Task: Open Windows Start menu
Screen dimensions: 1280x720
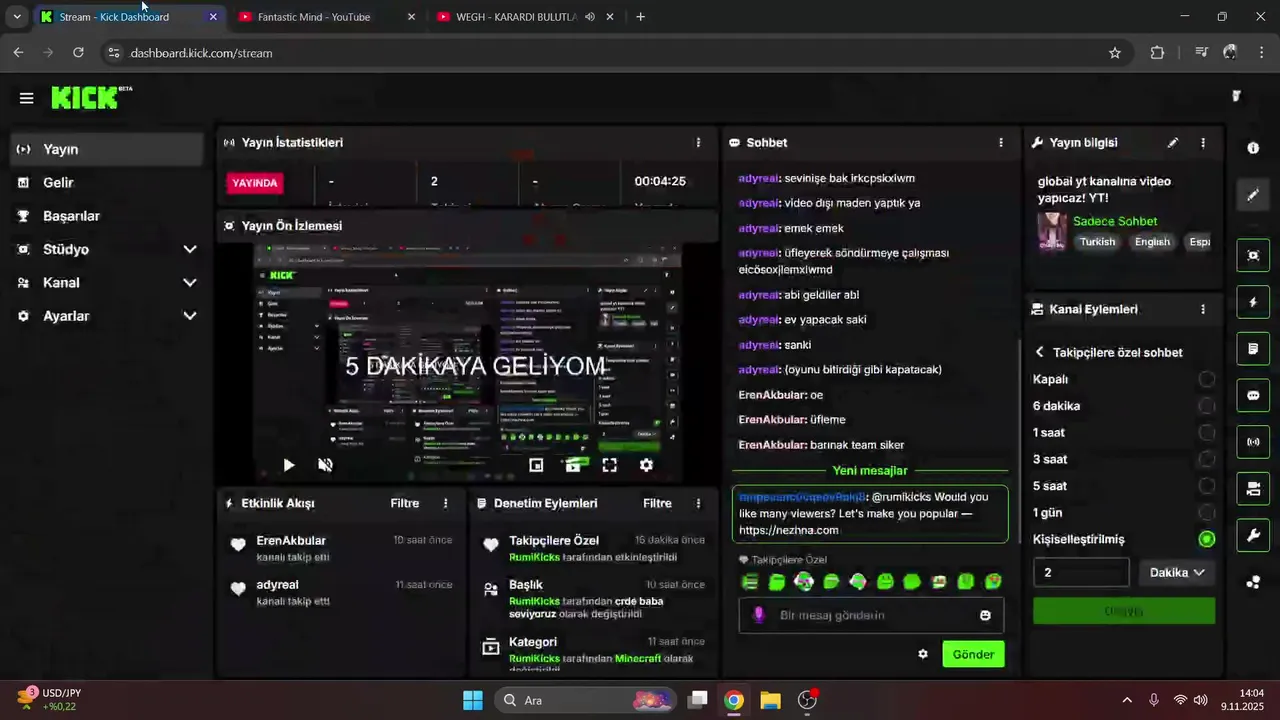Action: [x=473, y=700]
